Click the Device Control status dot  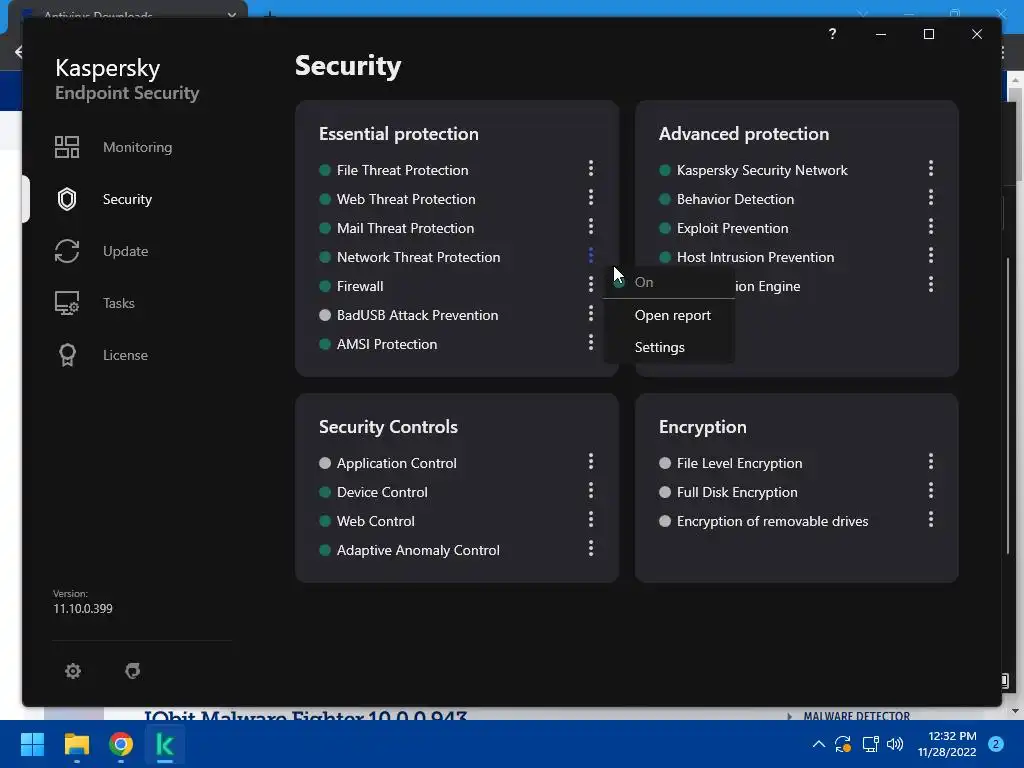click(325, 492)
